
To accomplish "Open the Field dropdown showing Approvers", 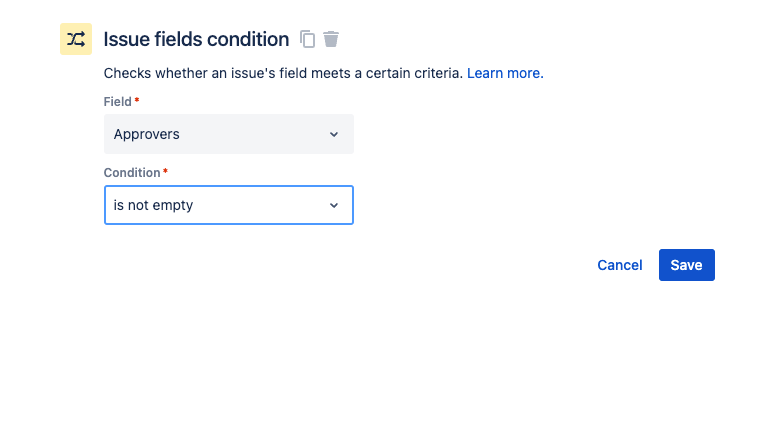I will coord(228,134).
